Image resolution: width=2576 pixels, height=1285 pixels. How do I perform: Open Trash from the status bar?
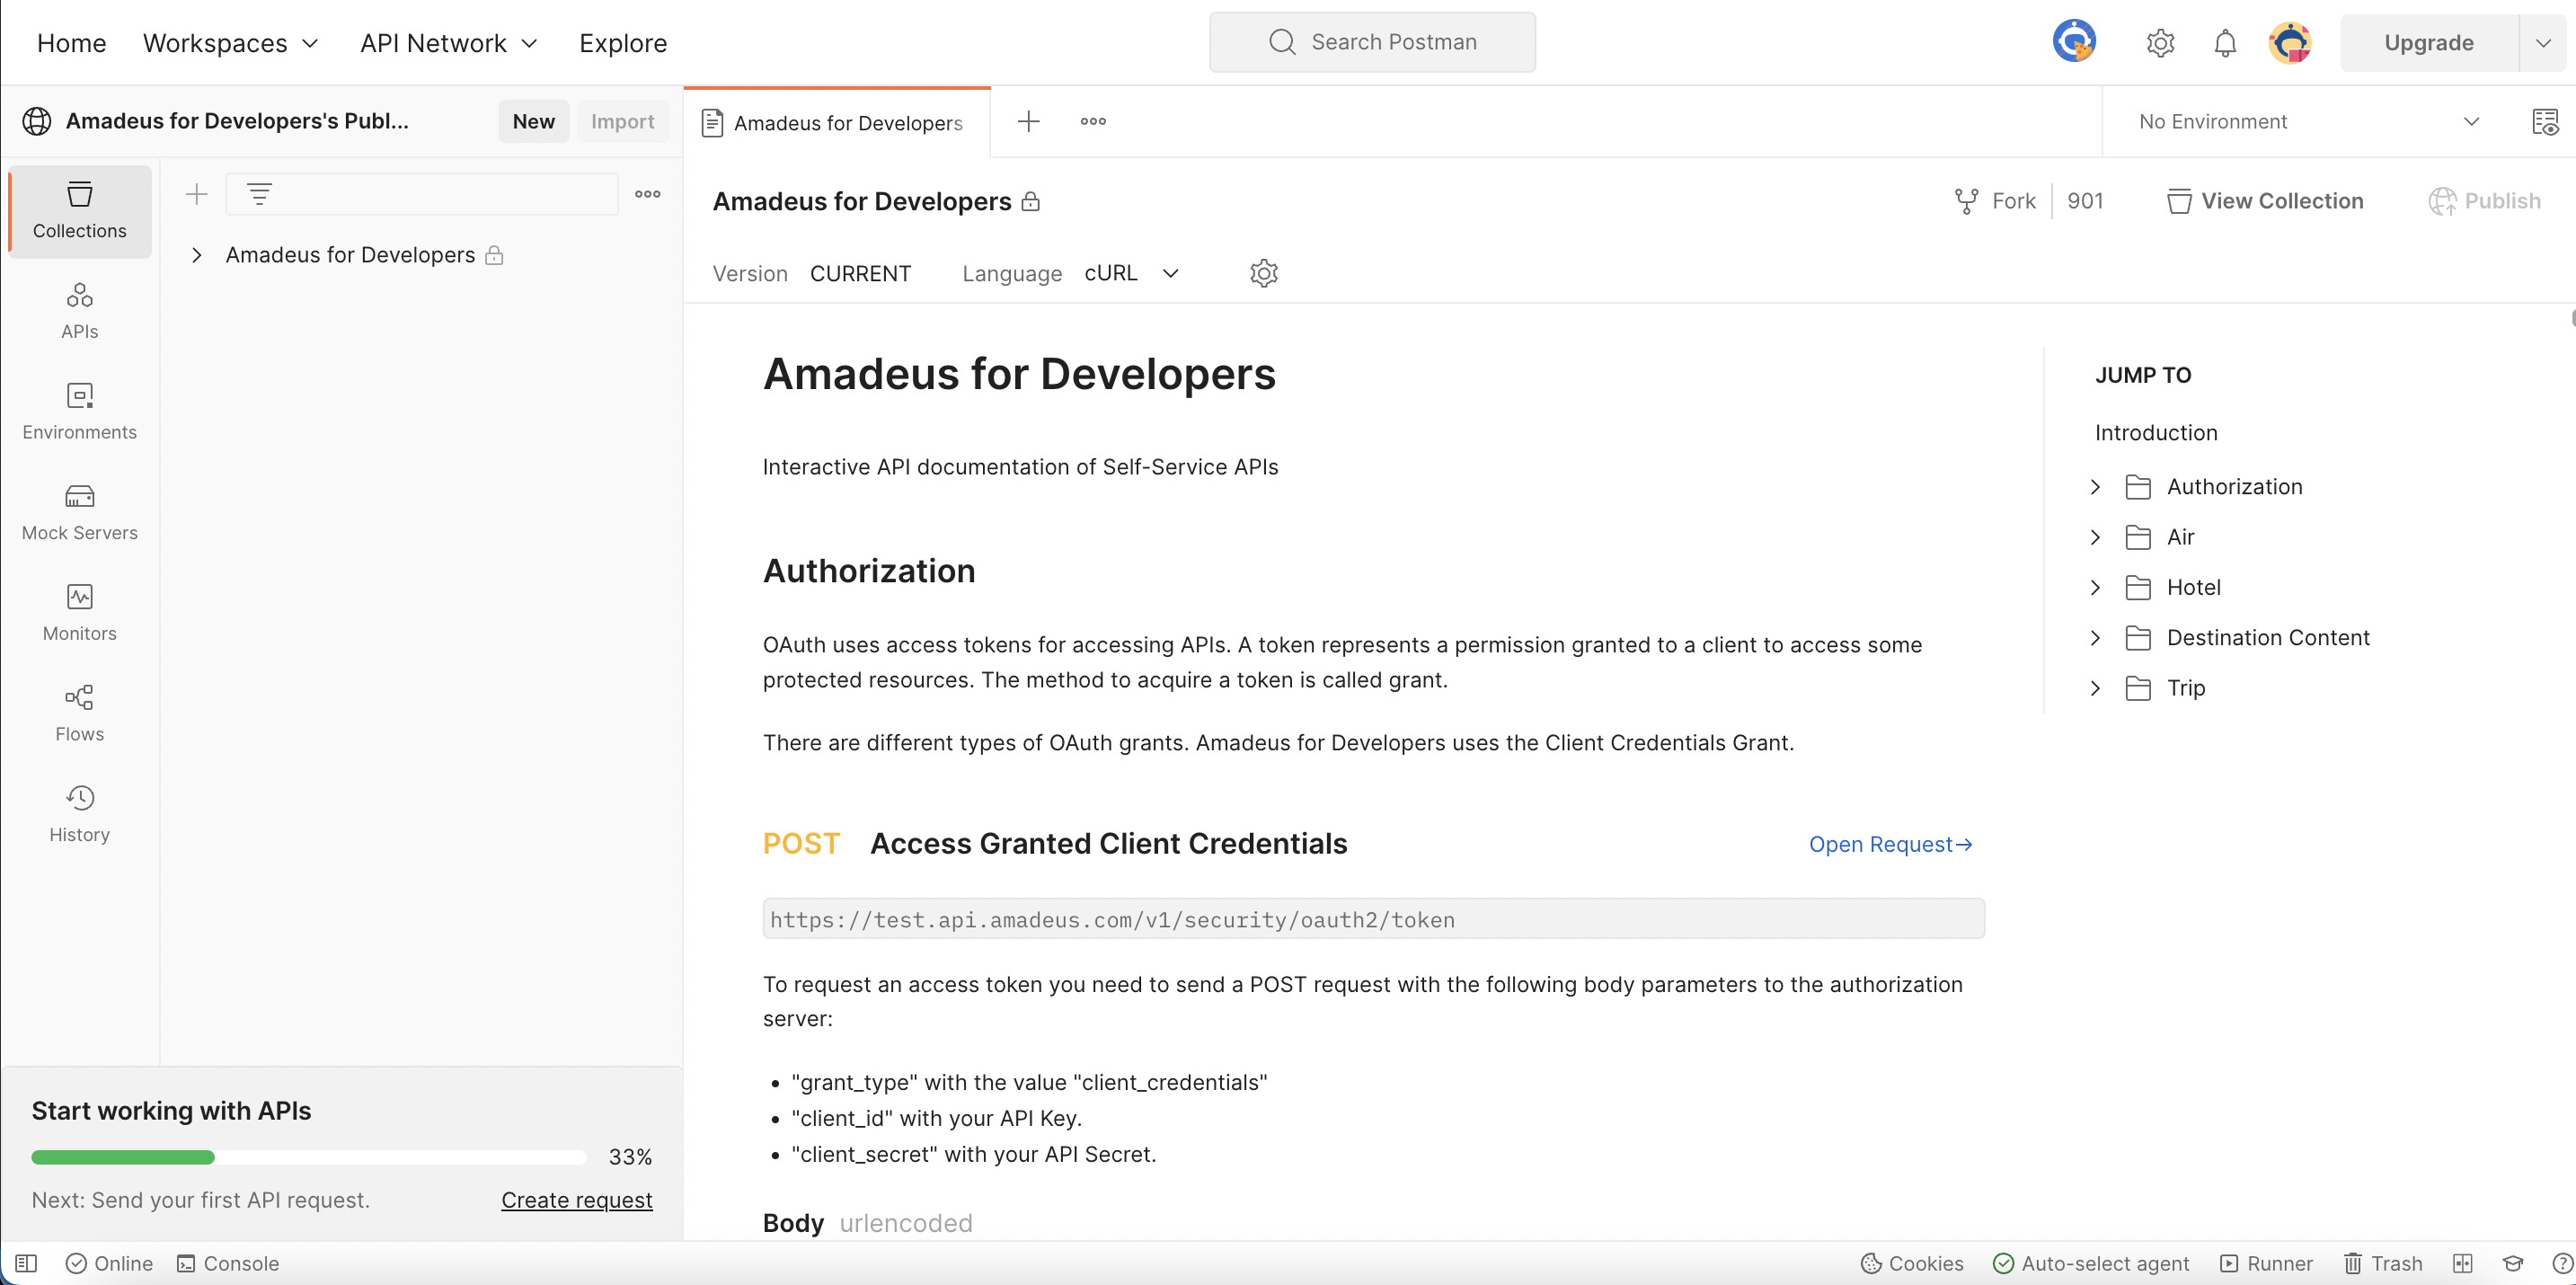coord(2384,1263)
